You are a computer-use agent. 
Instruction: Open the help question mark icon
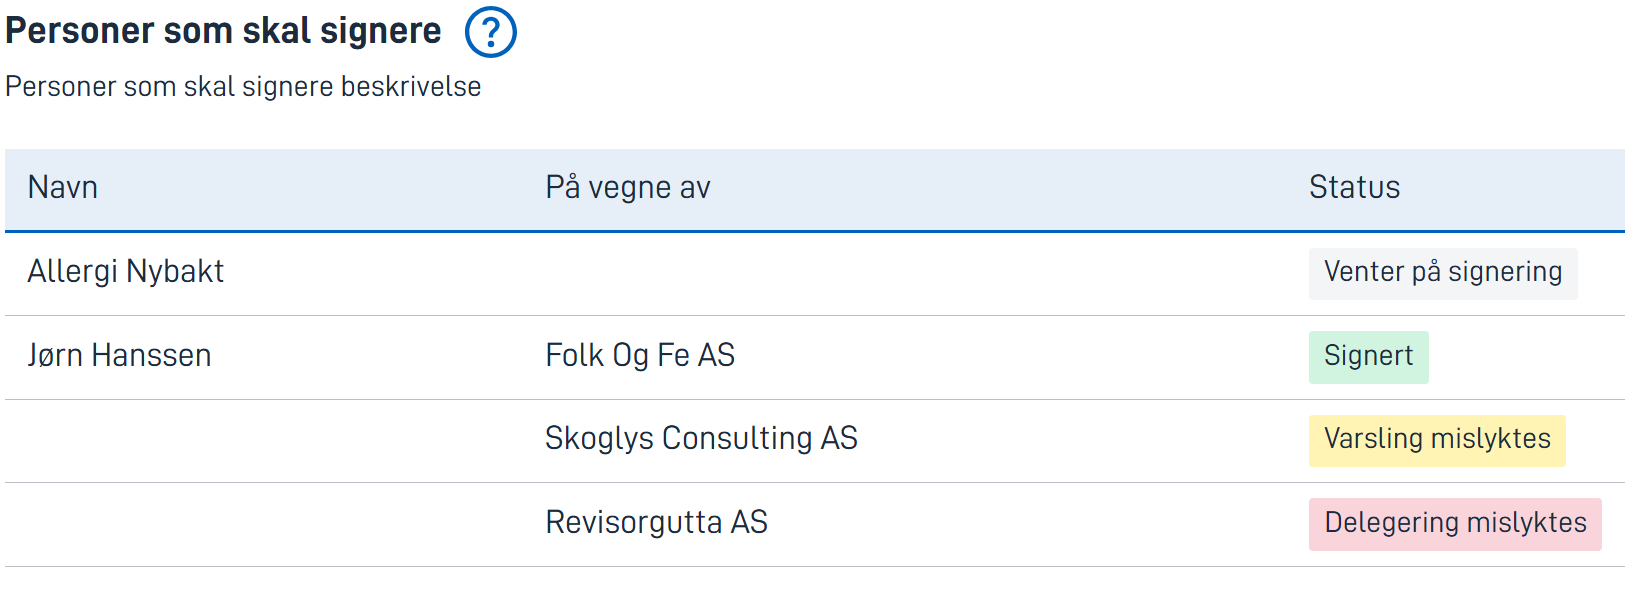(x=490, y=32)
